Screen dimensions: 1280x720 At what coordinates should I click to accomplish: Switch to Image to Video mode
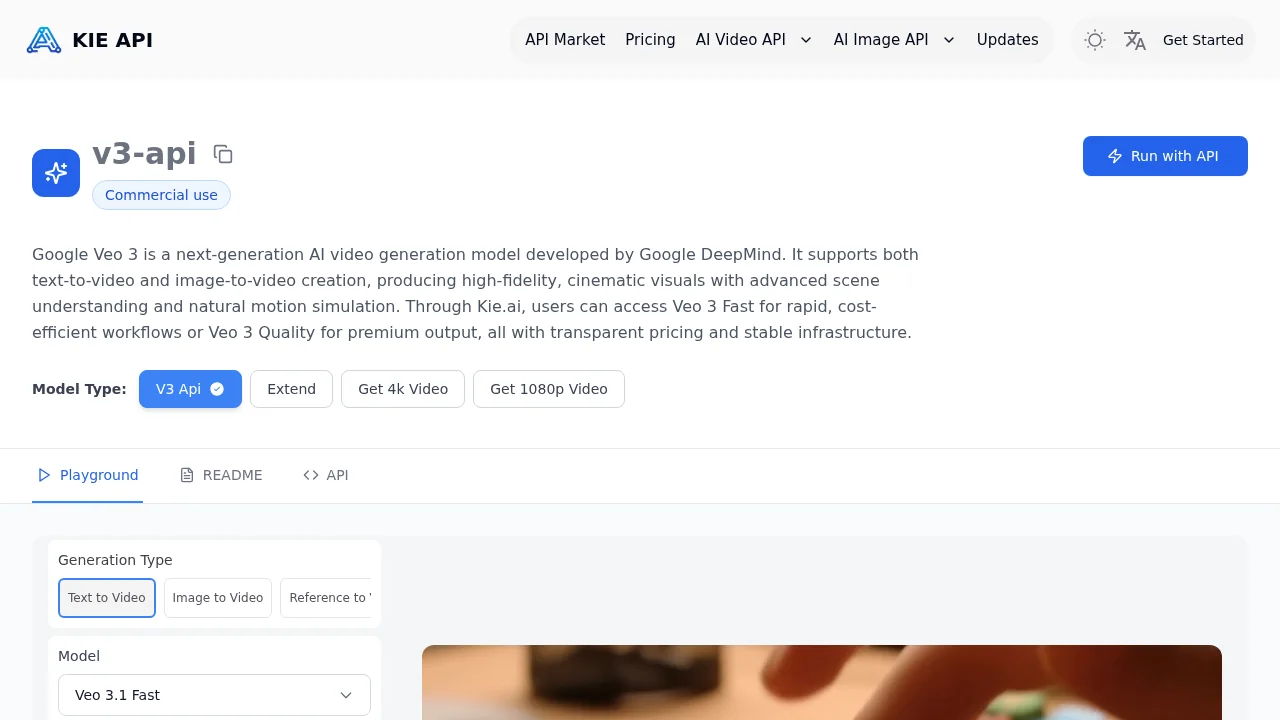pyautogui.click(x=217, y=598)
